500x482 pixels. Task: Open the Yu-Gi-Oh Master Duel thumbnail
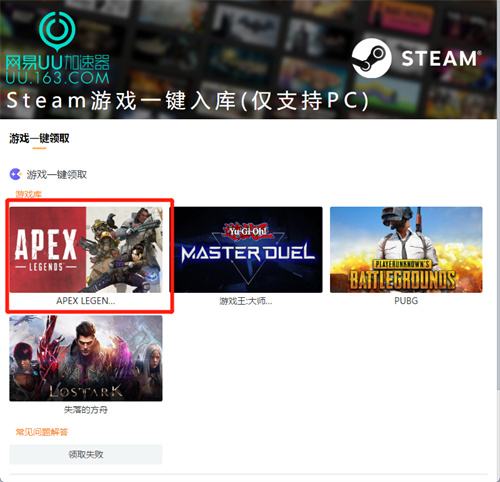[248, 250]
